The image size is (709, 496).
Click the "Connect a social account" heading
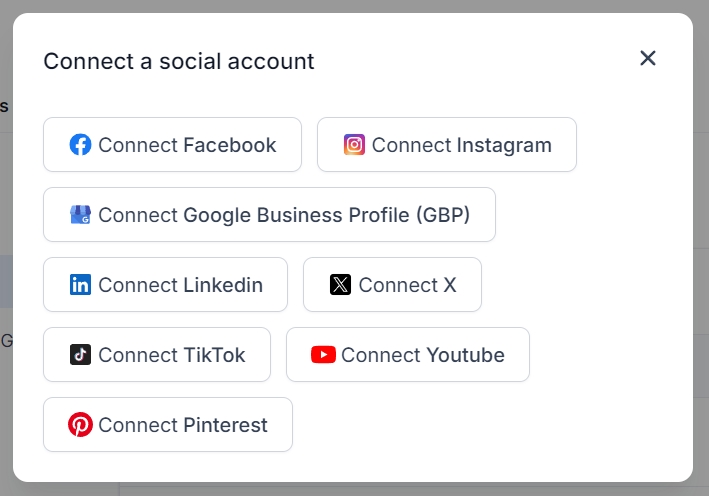(x=179, y=62)
